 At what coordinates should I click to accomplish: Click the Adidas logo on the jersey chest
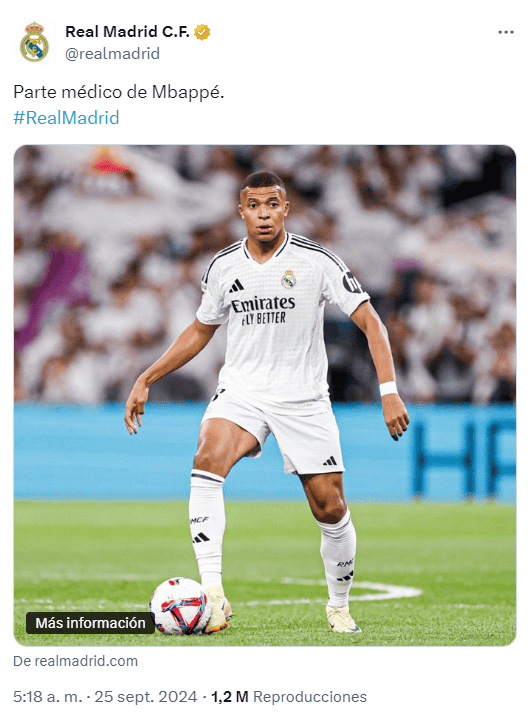[x=236, y=286]
